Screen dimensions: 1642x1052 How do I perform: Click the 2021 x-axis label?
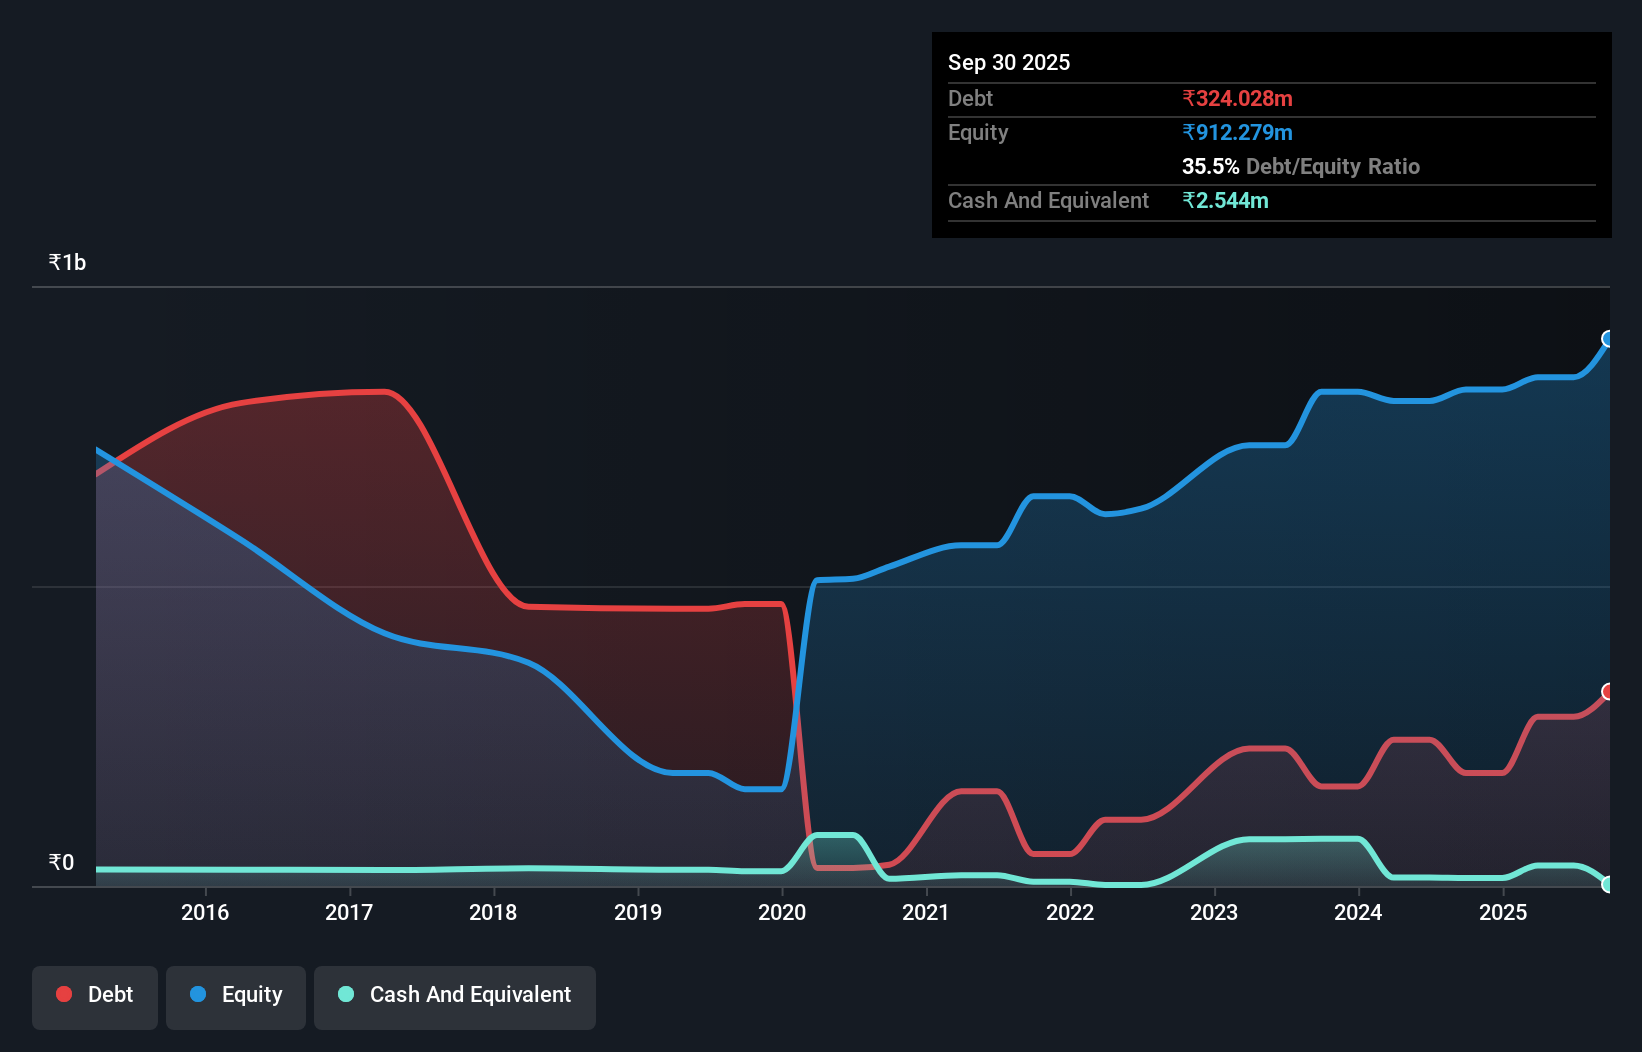pos(926,912)
